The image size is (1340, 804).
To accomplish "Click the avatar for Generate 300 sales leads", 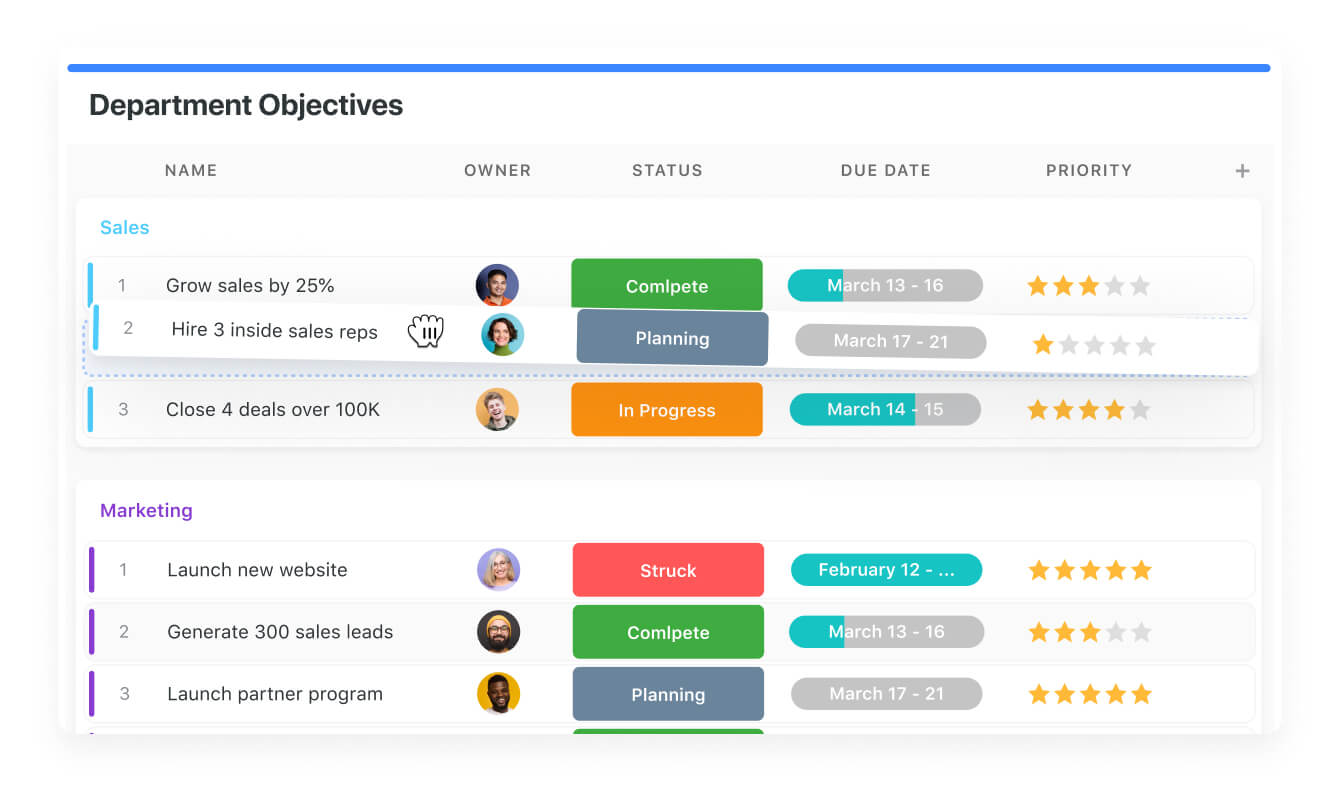I will tap(498, 631).
